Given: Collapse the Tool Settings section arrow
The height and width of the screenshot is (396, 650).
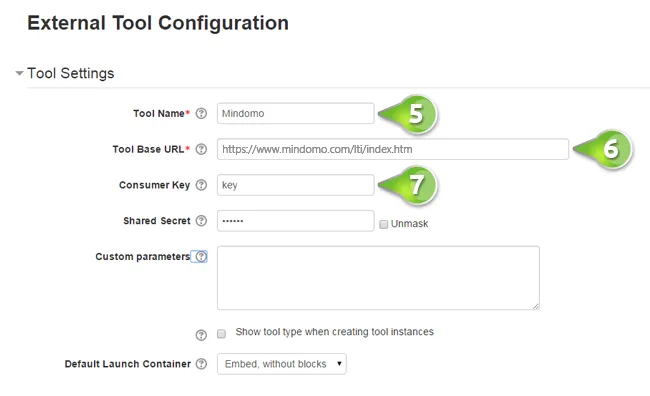Looking at the screenshot, I should pyautogui.click(x=19, y=73).
